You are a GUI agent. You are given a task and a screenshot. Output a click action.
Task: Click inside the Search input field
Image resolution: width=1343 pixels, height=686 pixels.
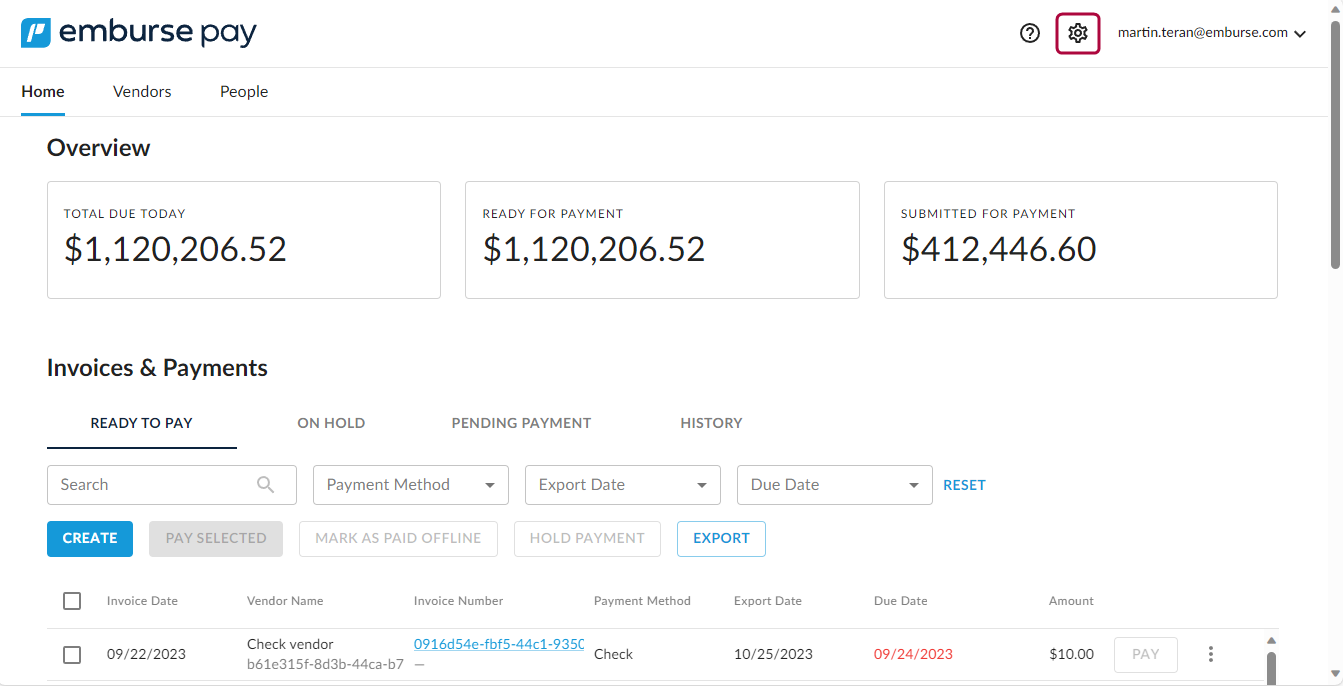point(150,484)
